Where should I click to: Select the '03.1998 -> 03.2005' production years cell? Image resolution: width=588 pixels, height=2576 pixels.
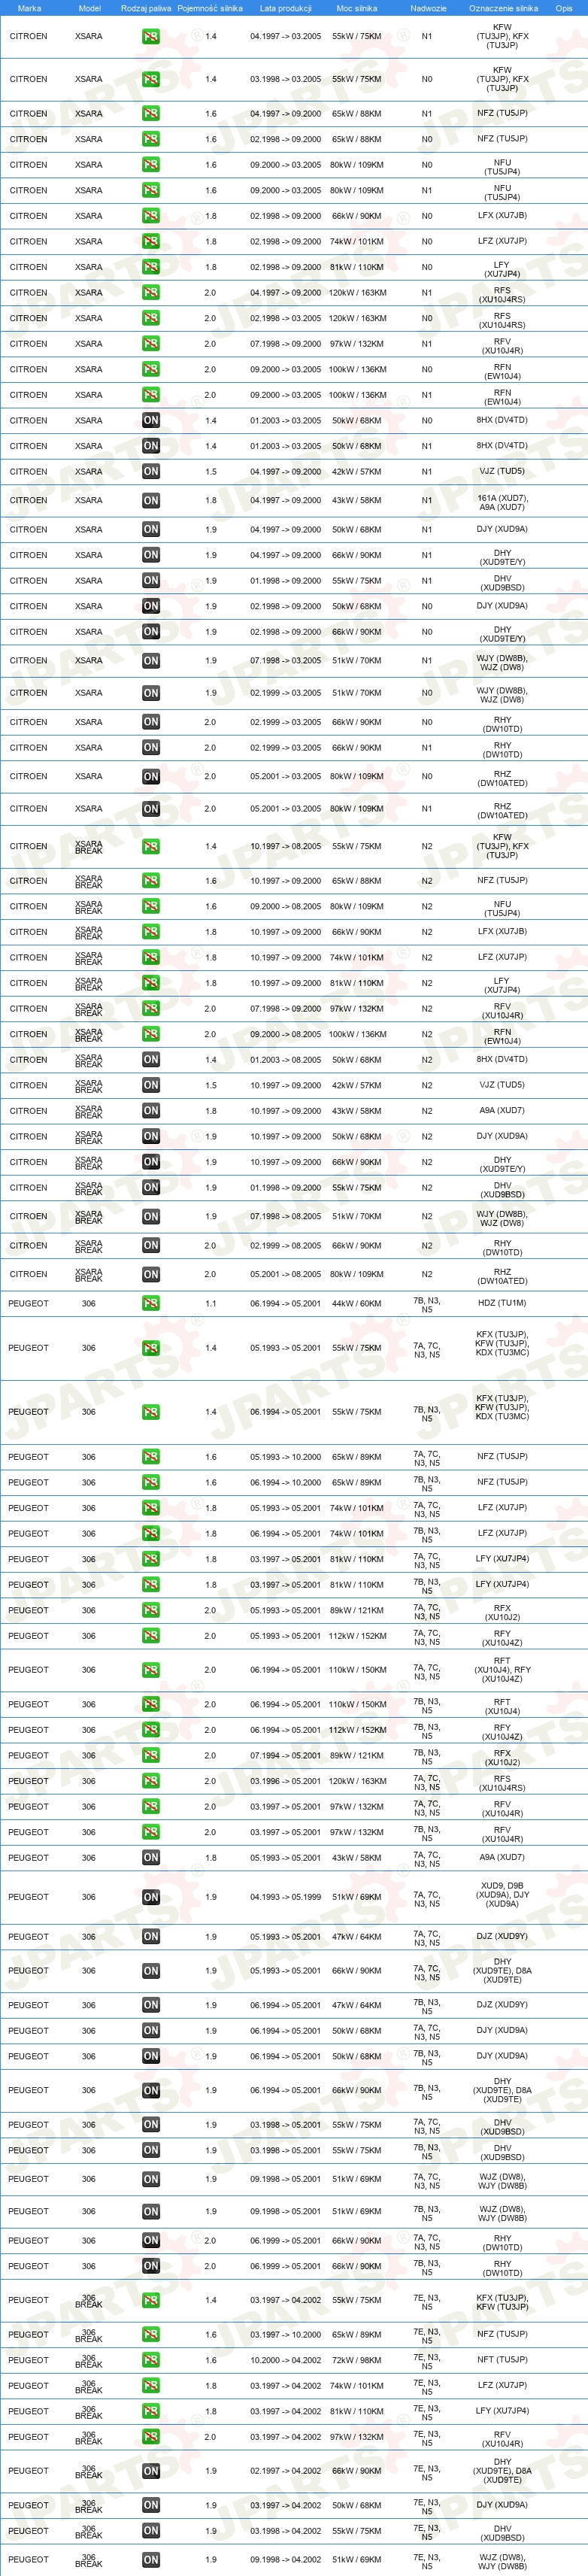click(x=285, y=79)
